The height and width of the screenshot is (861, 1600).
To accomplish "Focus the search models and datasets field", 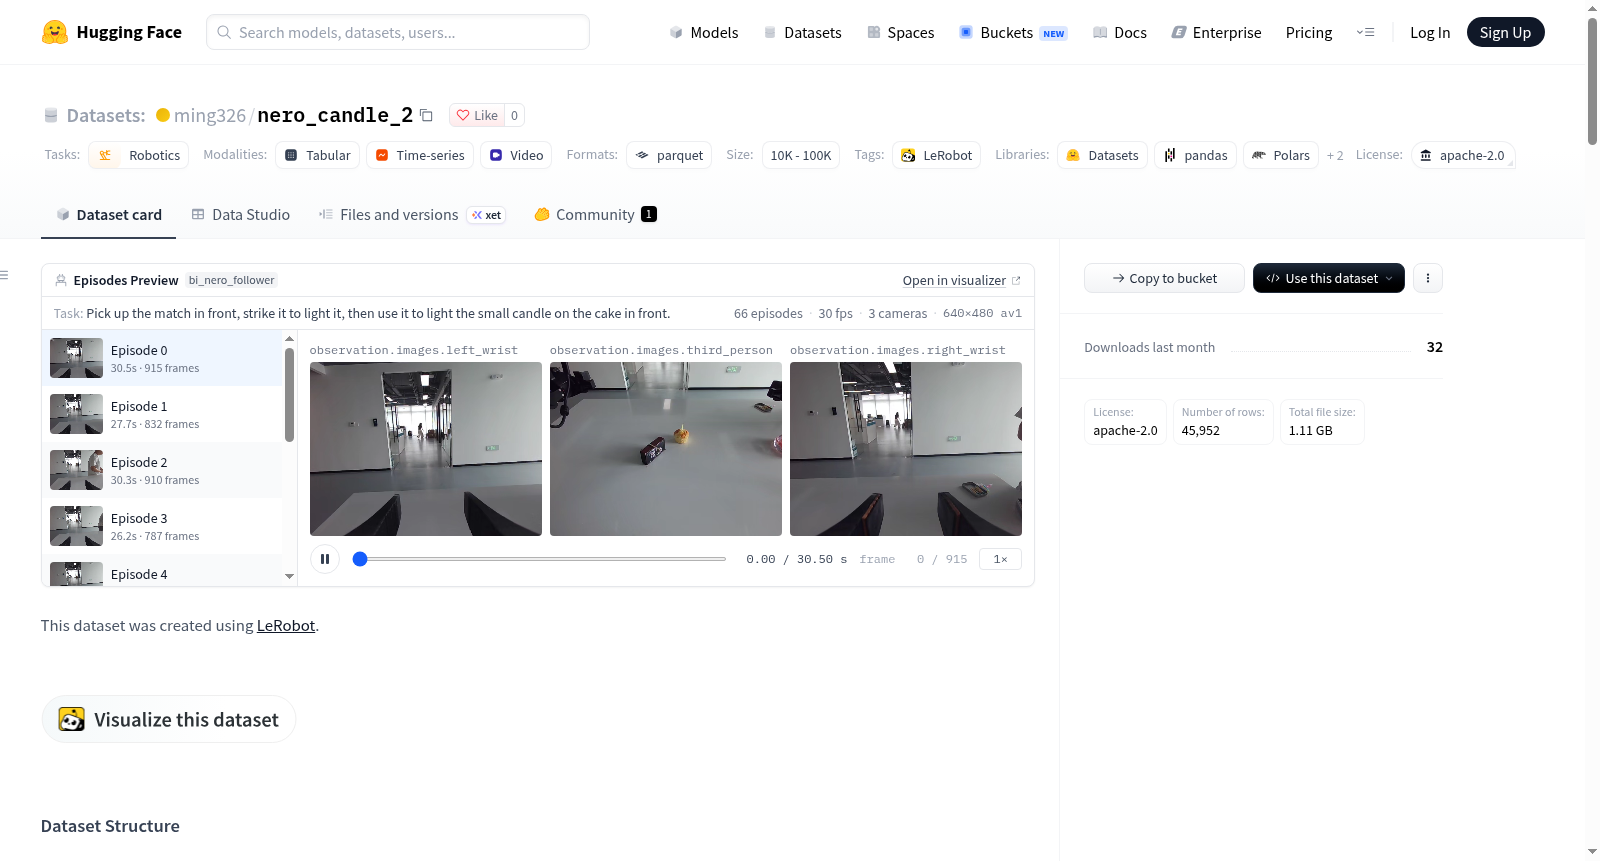I will coord(398,32).
